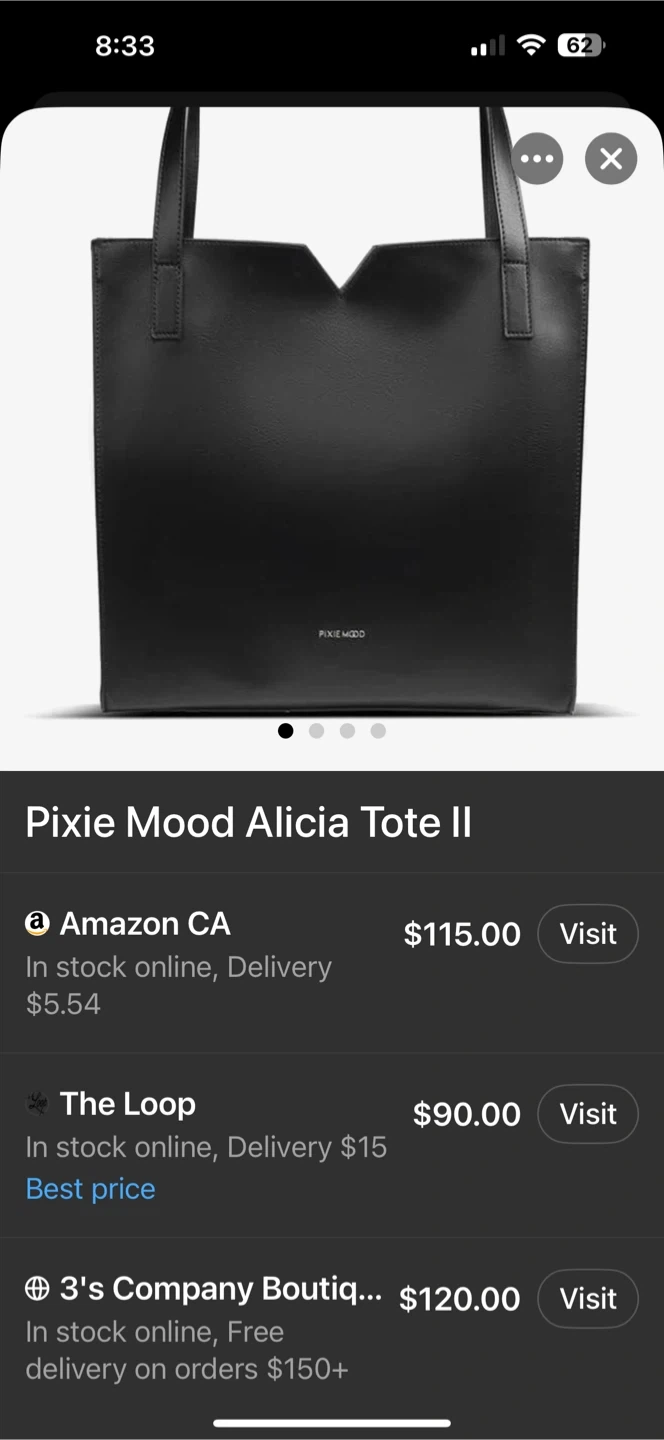Visit The Loop store listing

(588, 1114)
